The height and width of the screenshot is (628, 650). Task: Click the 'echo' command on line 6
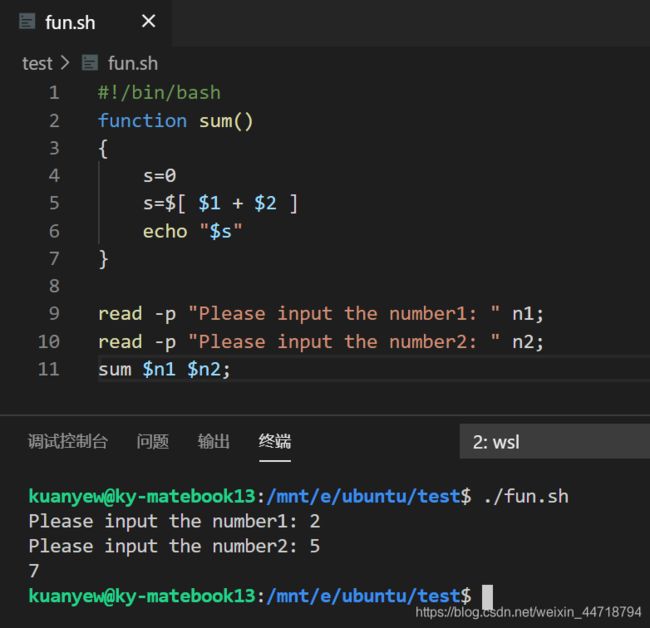[x=165, y=231]
